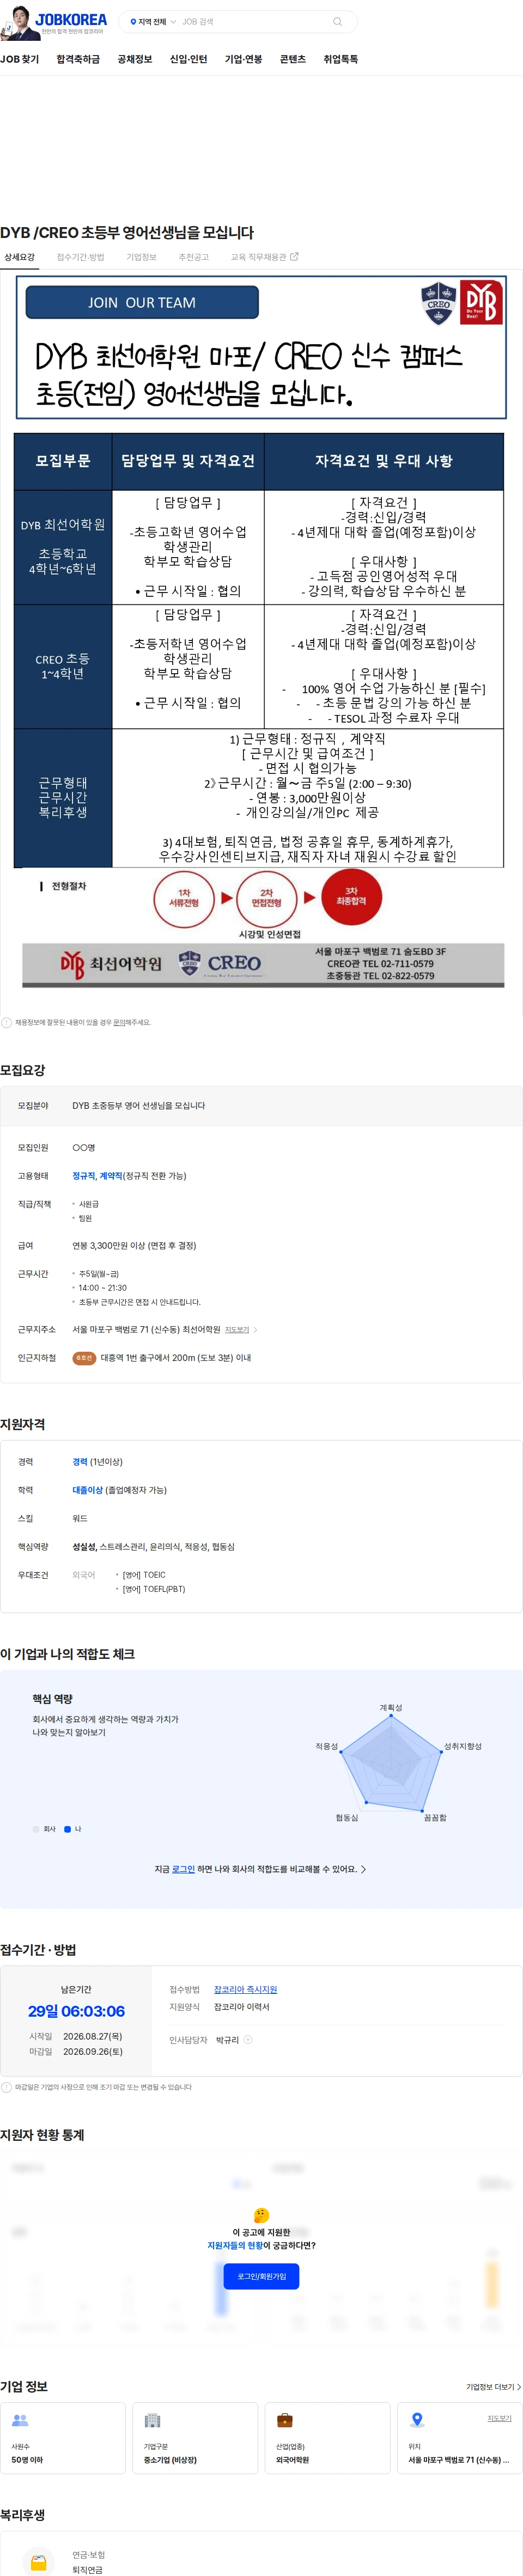Open the 잡코리아 즉시지원 link
The width and height of the screenshot is (523, 2576).
(x=245, y=1990)
